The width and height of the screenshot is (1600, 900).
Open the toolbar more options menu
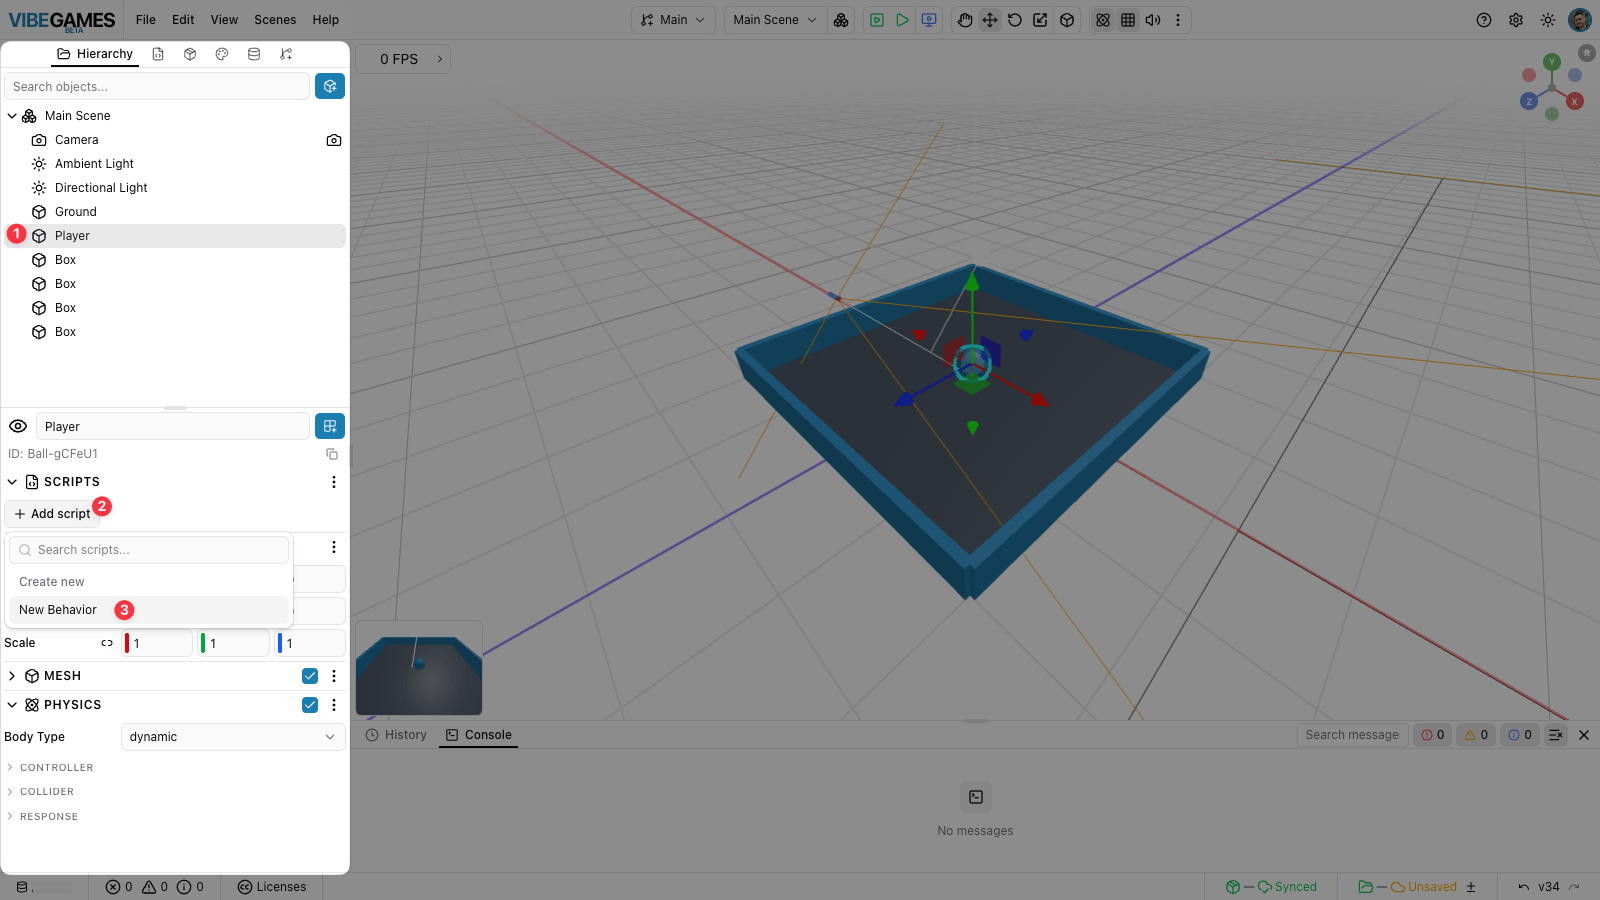[1178, 20]
